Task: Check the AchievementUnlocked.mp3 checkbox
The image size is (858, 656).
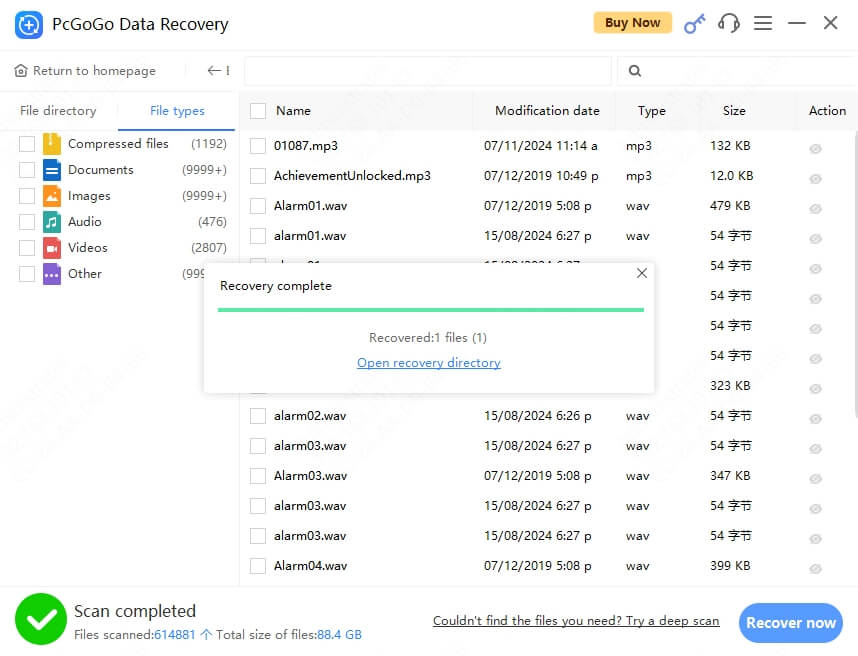Action: (258, 176)
